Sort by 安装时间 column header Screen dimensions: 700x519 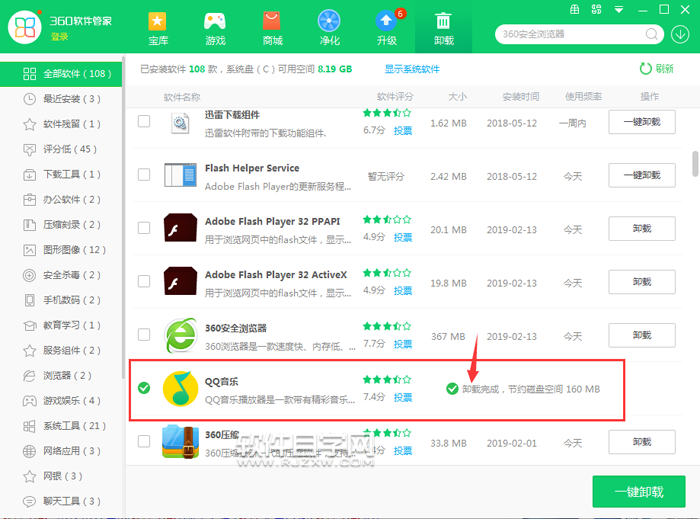click(521, 96)
